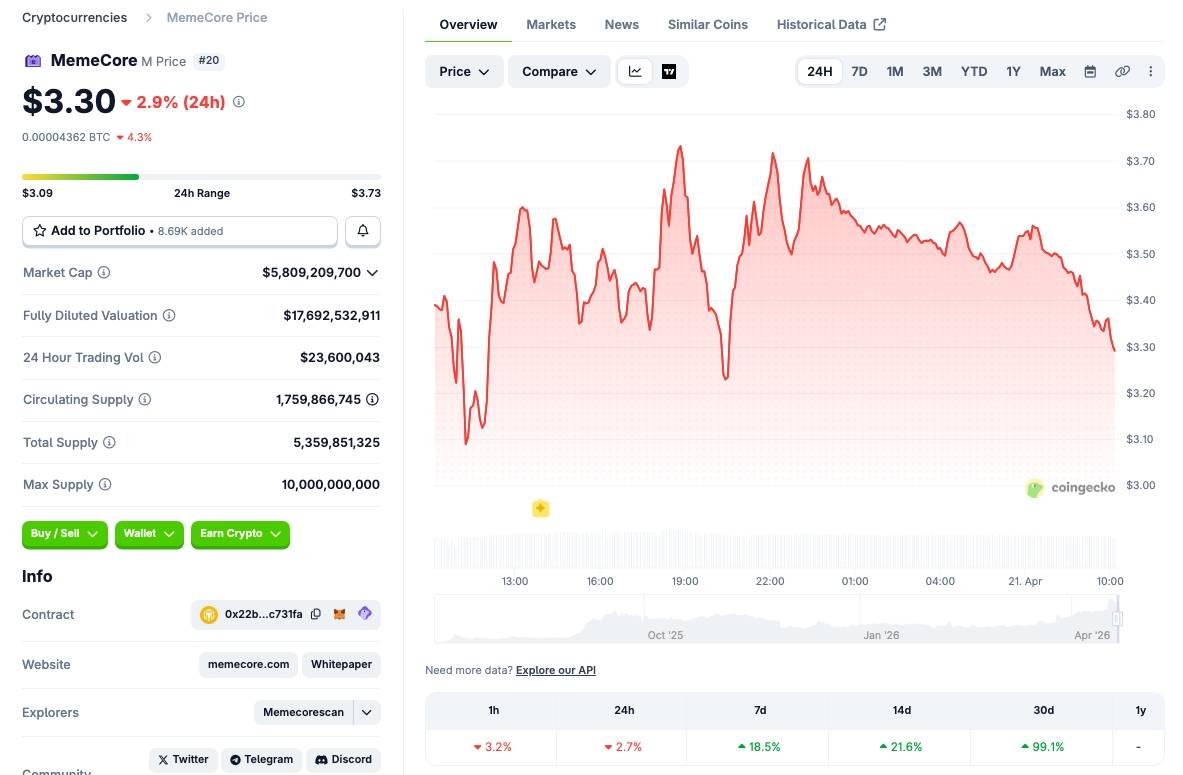The height and width of the screenshot is (775, 1183).
Task: Open the custom date range calendar icon
Action: coord(1089,71)
